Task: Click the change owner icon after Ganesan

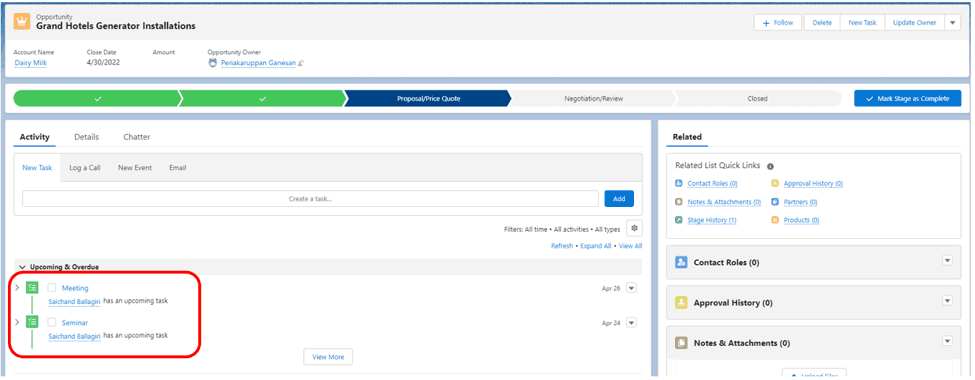Action: tap(301, 63)
